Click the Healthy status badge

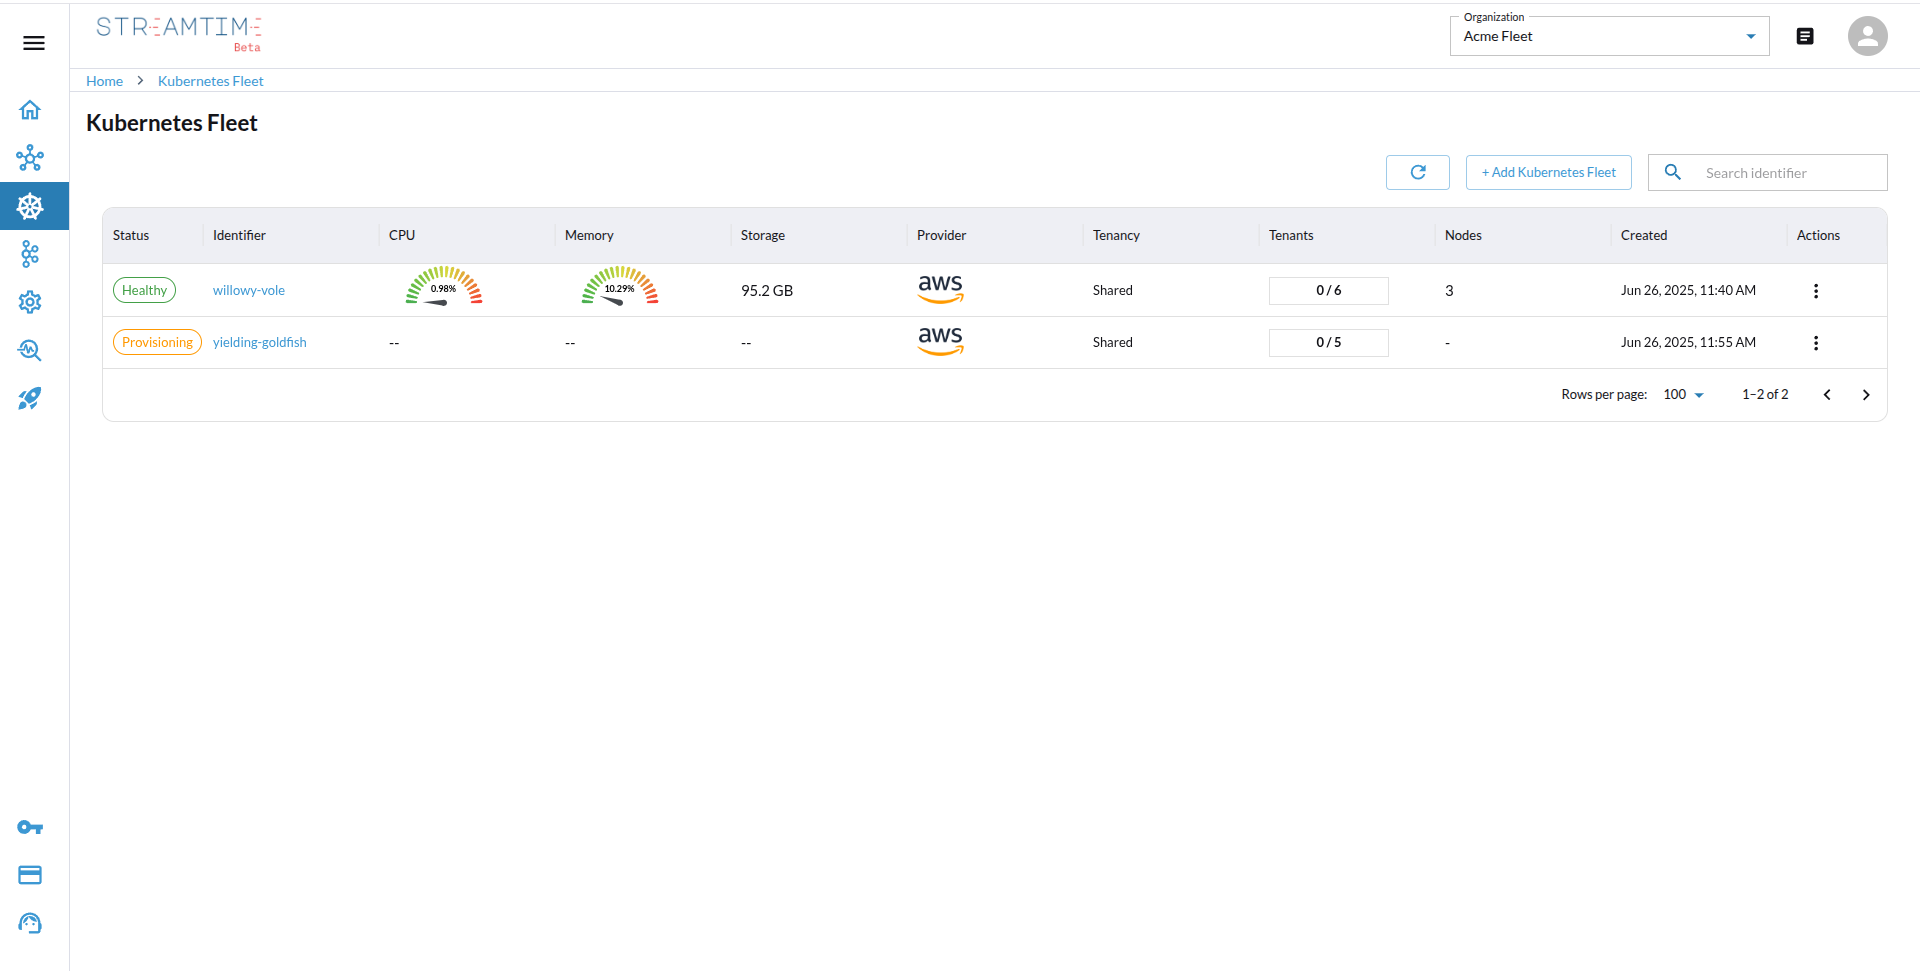(144, 290)
